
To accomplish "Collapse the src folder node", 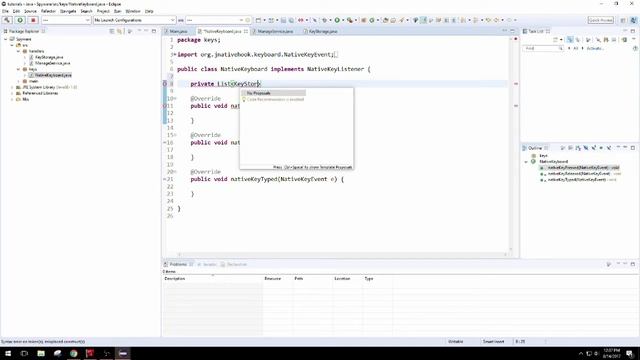I will (x=12, y=45).
